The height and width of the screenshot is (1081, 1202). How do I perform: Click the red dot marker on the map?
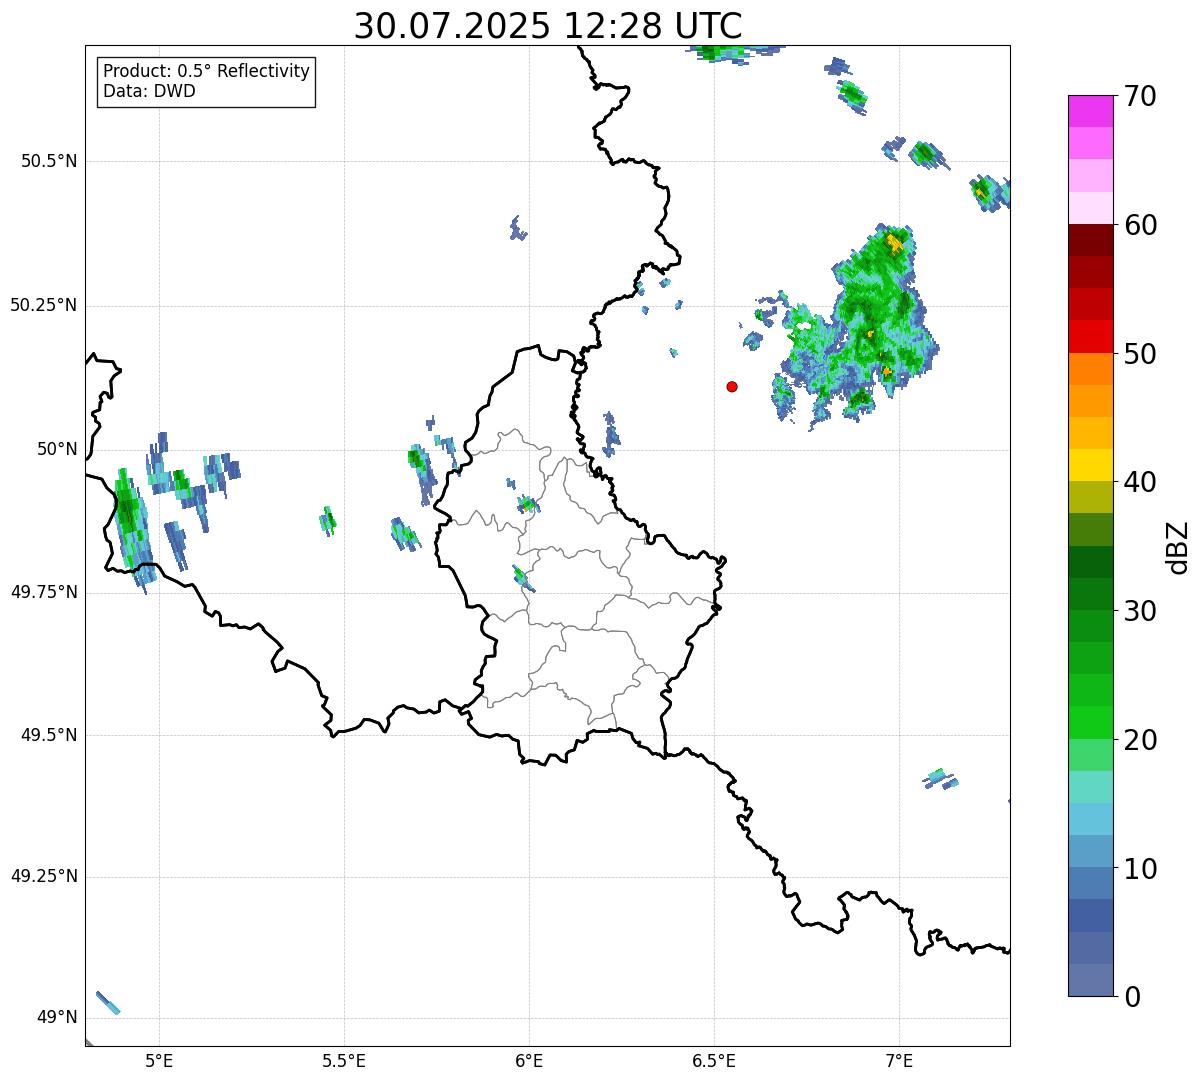(732, 386)
